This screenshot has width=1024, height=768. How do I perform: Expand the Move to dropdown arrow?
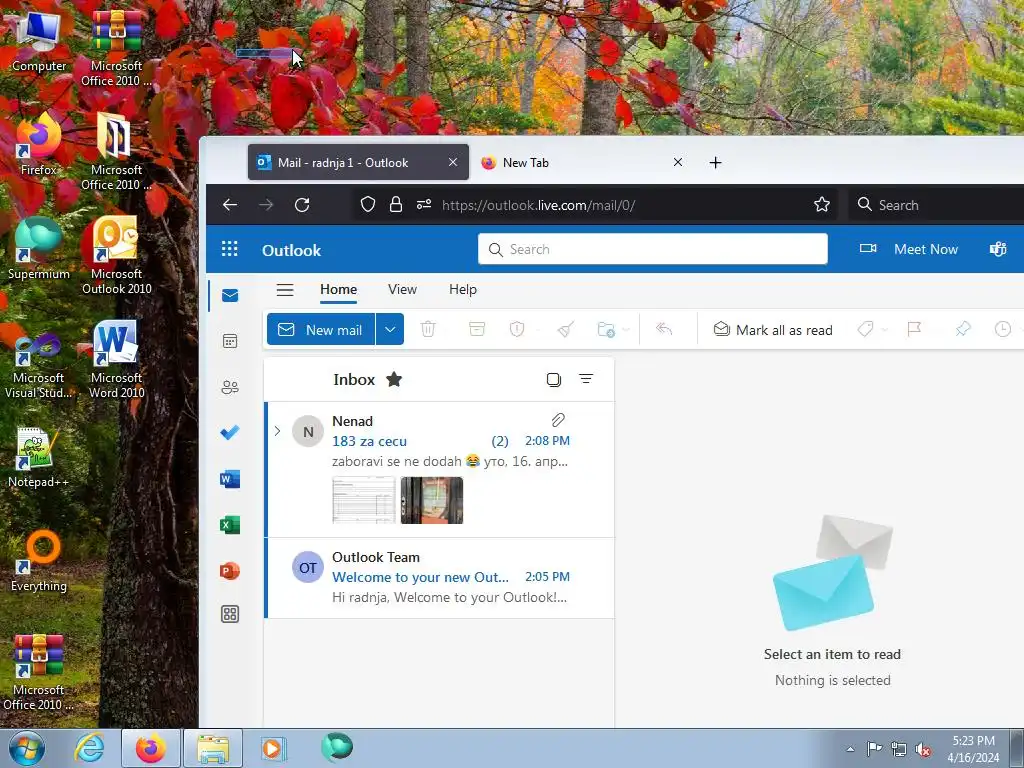pyautogui.click(x=626, y=330)
